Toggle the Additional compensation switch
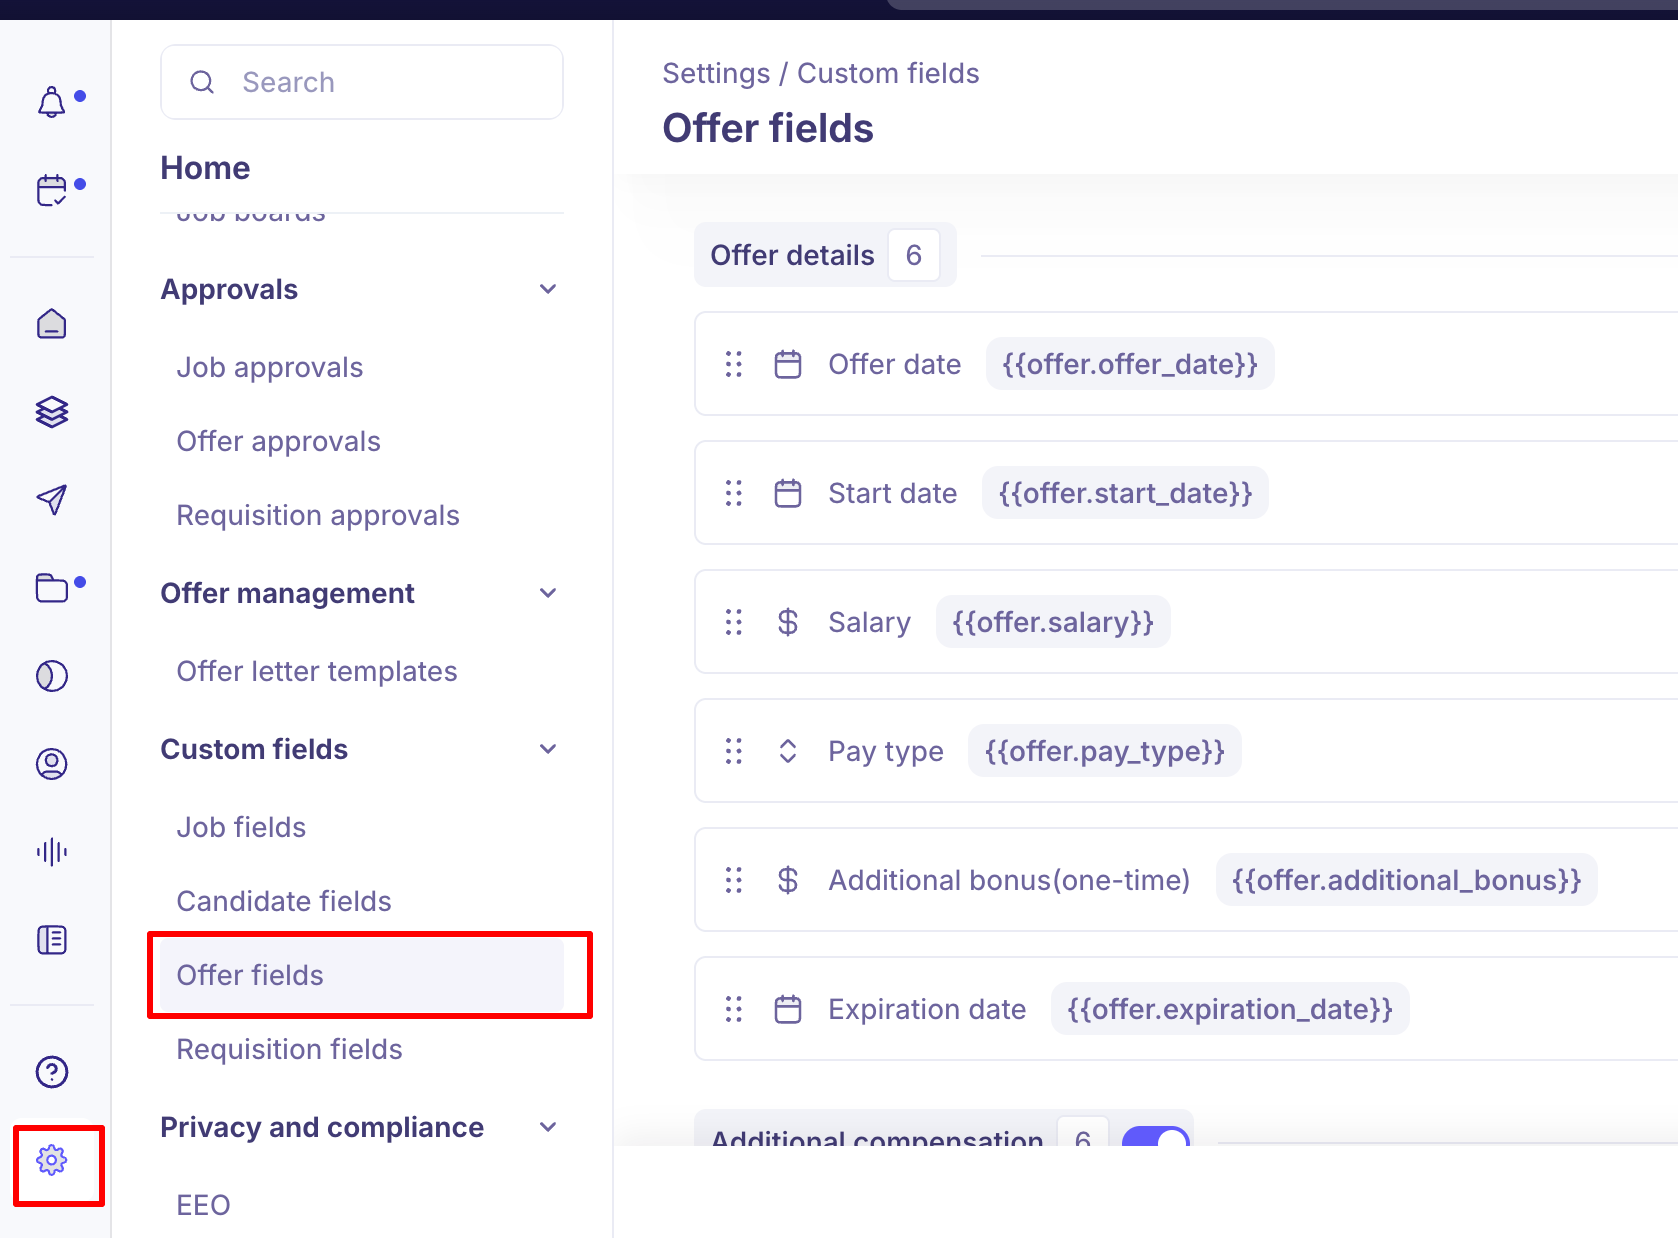 1155,1137
